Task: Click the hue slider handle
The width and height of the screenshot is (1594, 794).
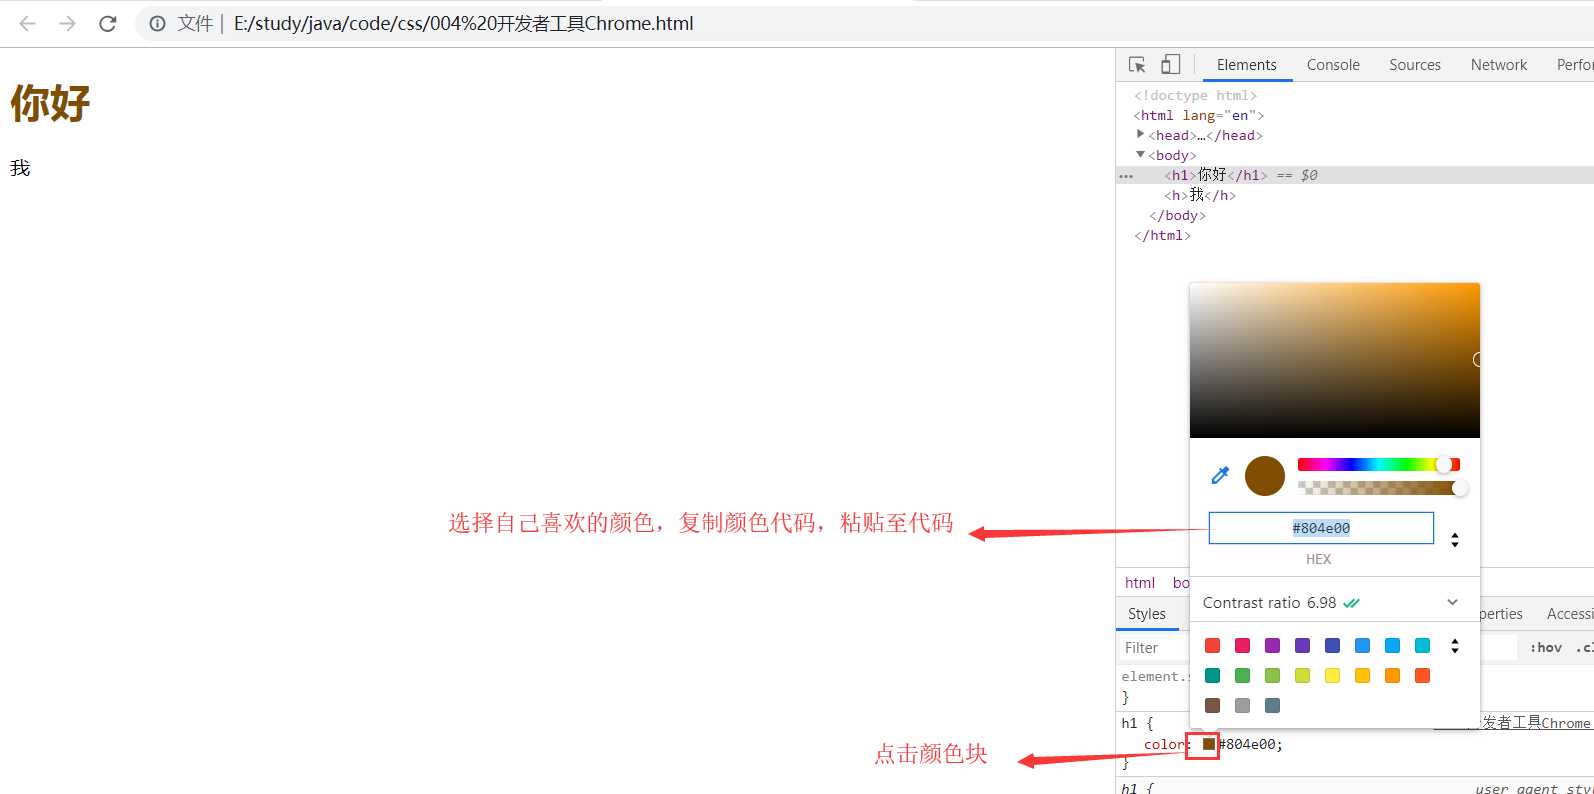Action: coord(1444,464)
